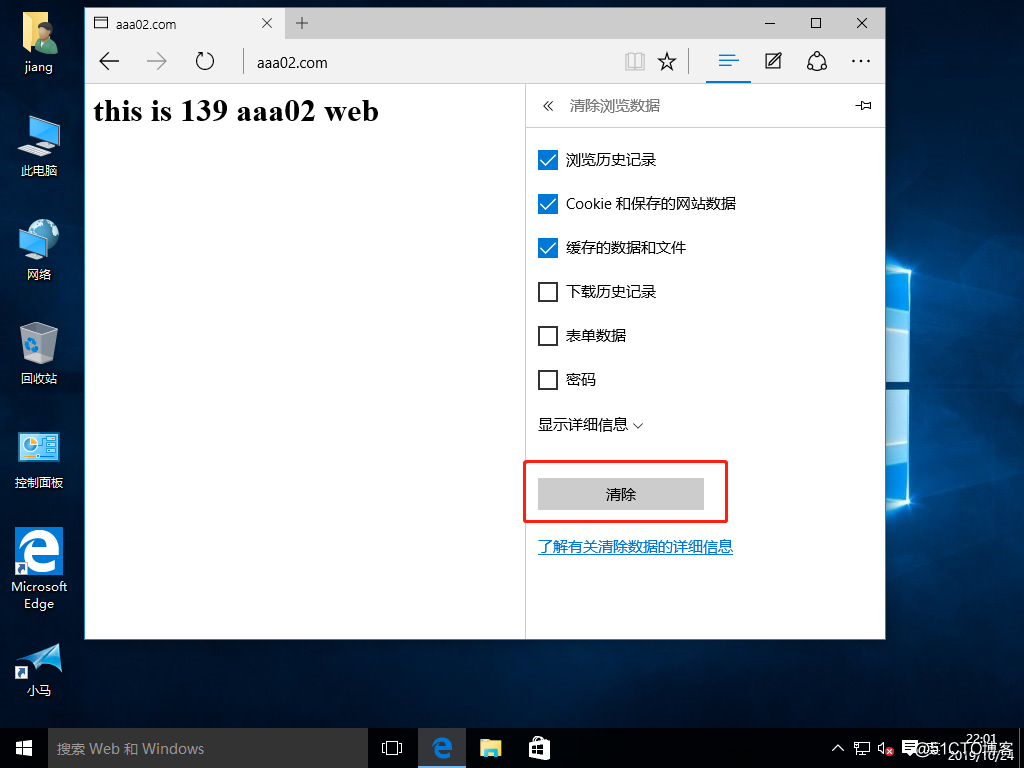This screenshot has width=1024, height=768.
Task: Collapse the panel with the « chevron
Action: [x=548, y=105]
